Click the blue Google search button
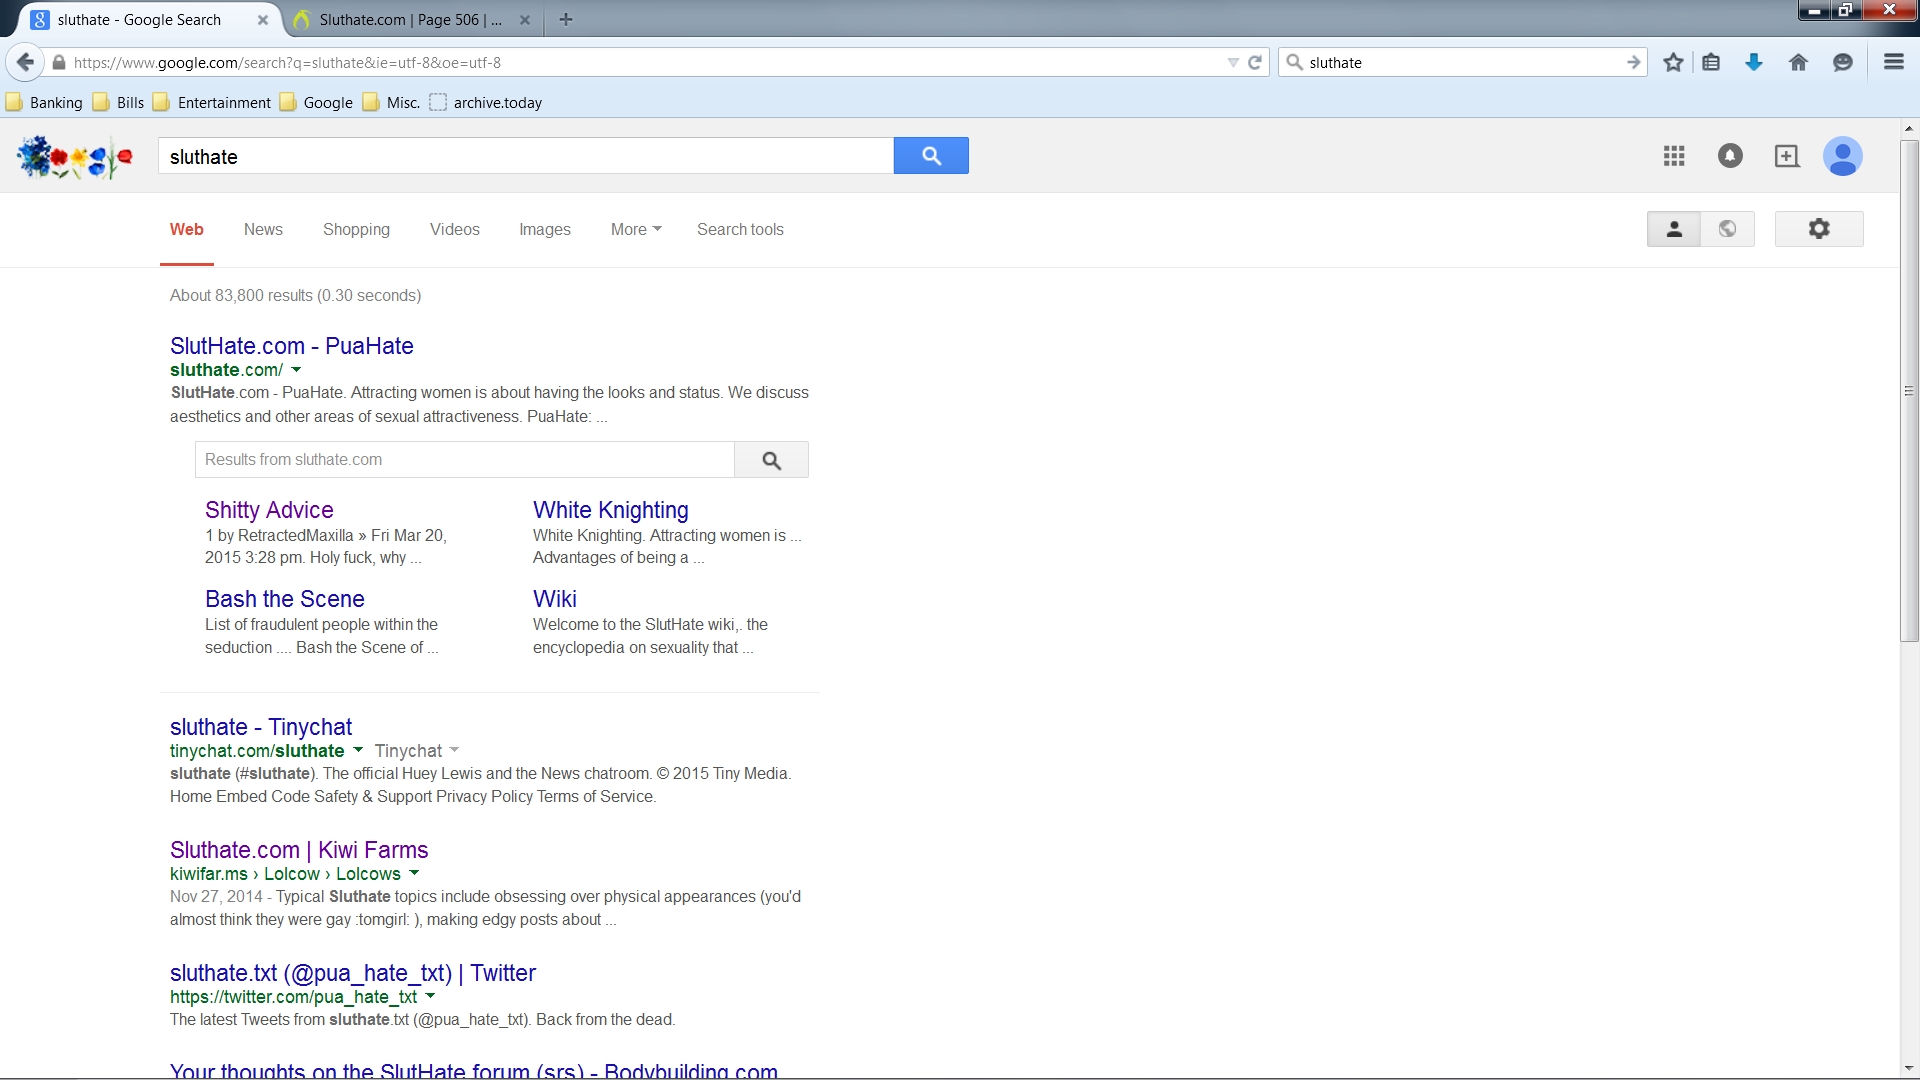 [931, 156]
